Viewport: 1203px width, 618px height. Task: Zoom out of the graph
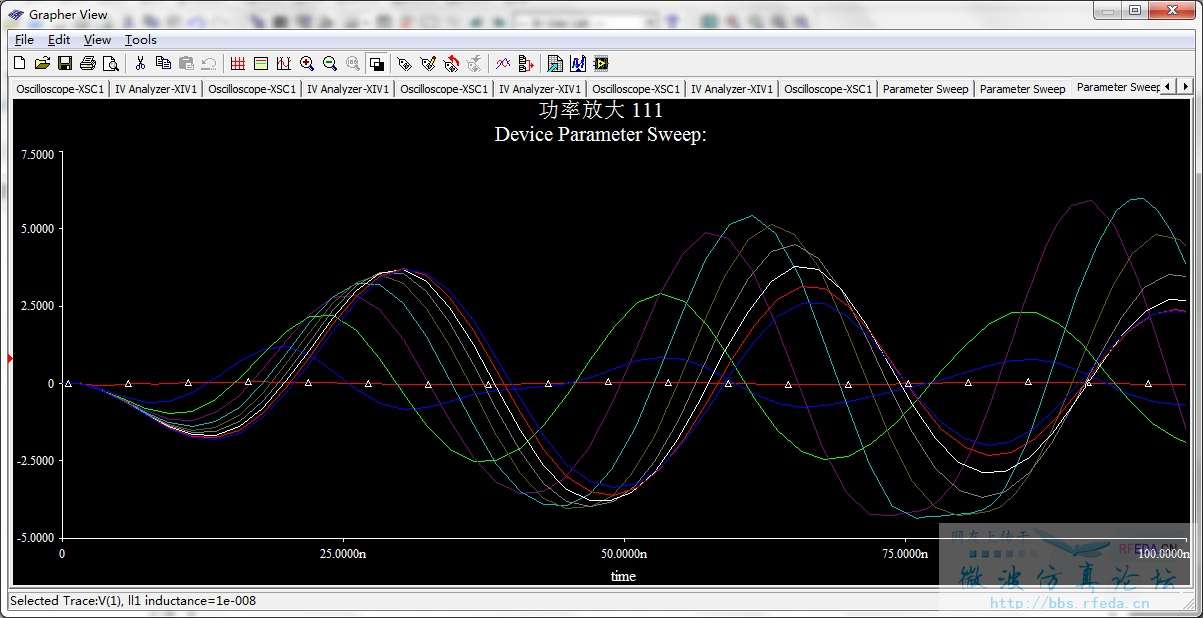click(x=330, y=63)
